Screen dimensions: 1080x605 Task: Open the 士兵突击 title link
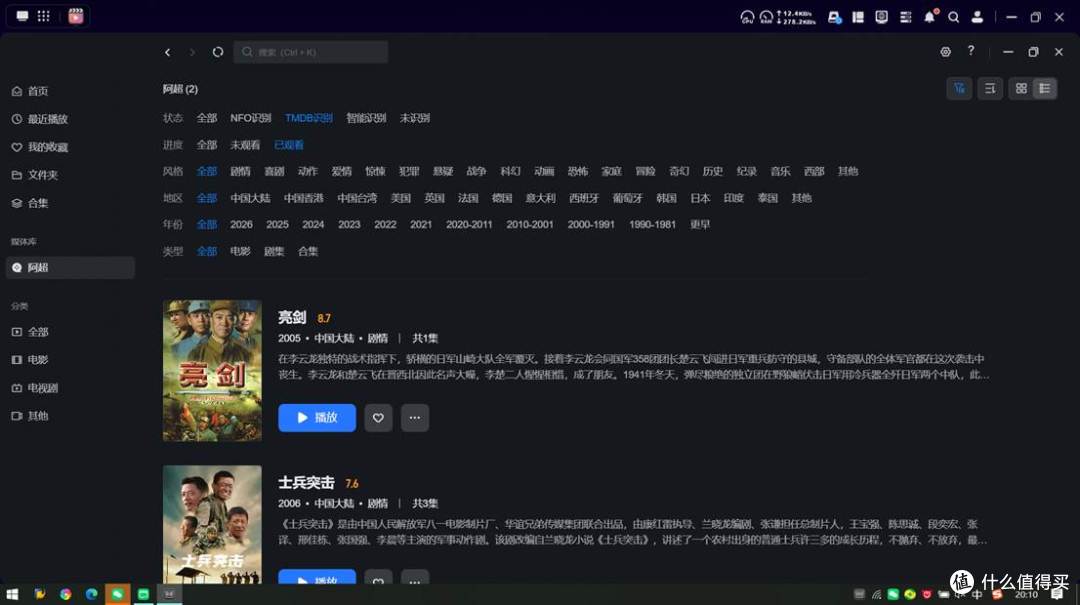coord(307,482)
